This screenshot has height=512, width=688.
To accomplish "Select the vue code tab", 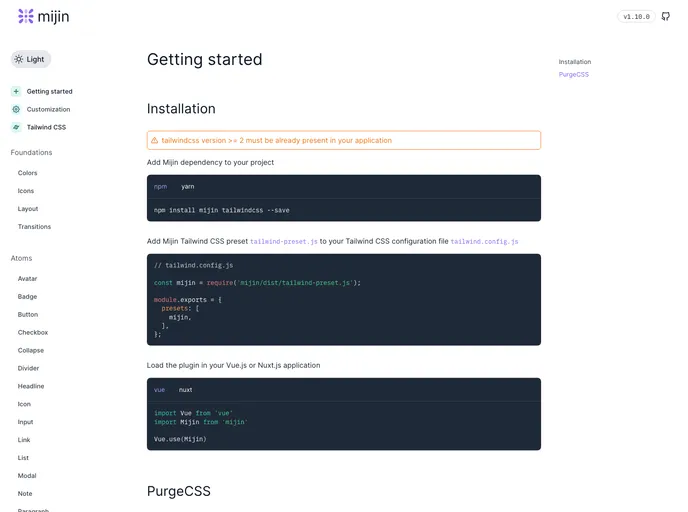I will point(160,389).
